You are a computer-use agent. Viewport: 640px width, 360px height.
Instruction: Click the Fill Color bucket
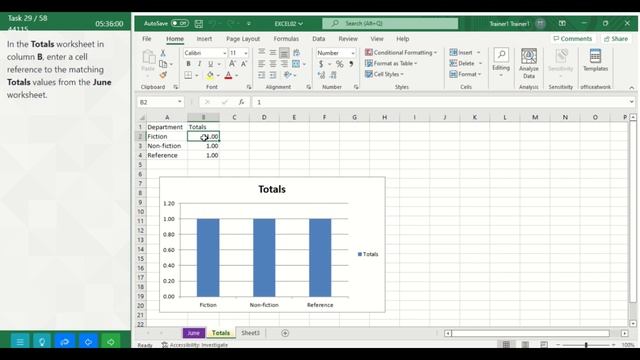click(x=210, y=75)
